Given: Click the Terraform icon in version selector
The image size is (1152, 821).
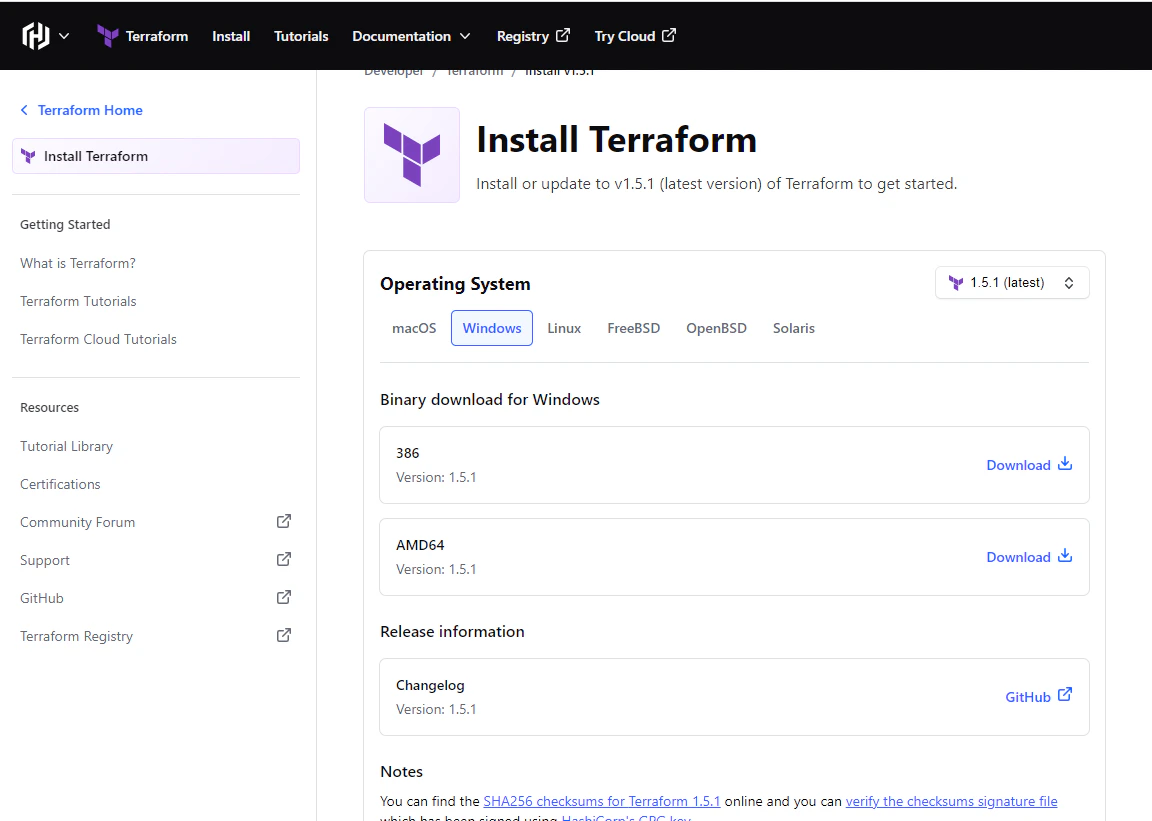Looking at the screenshot, I should [956, 283].
